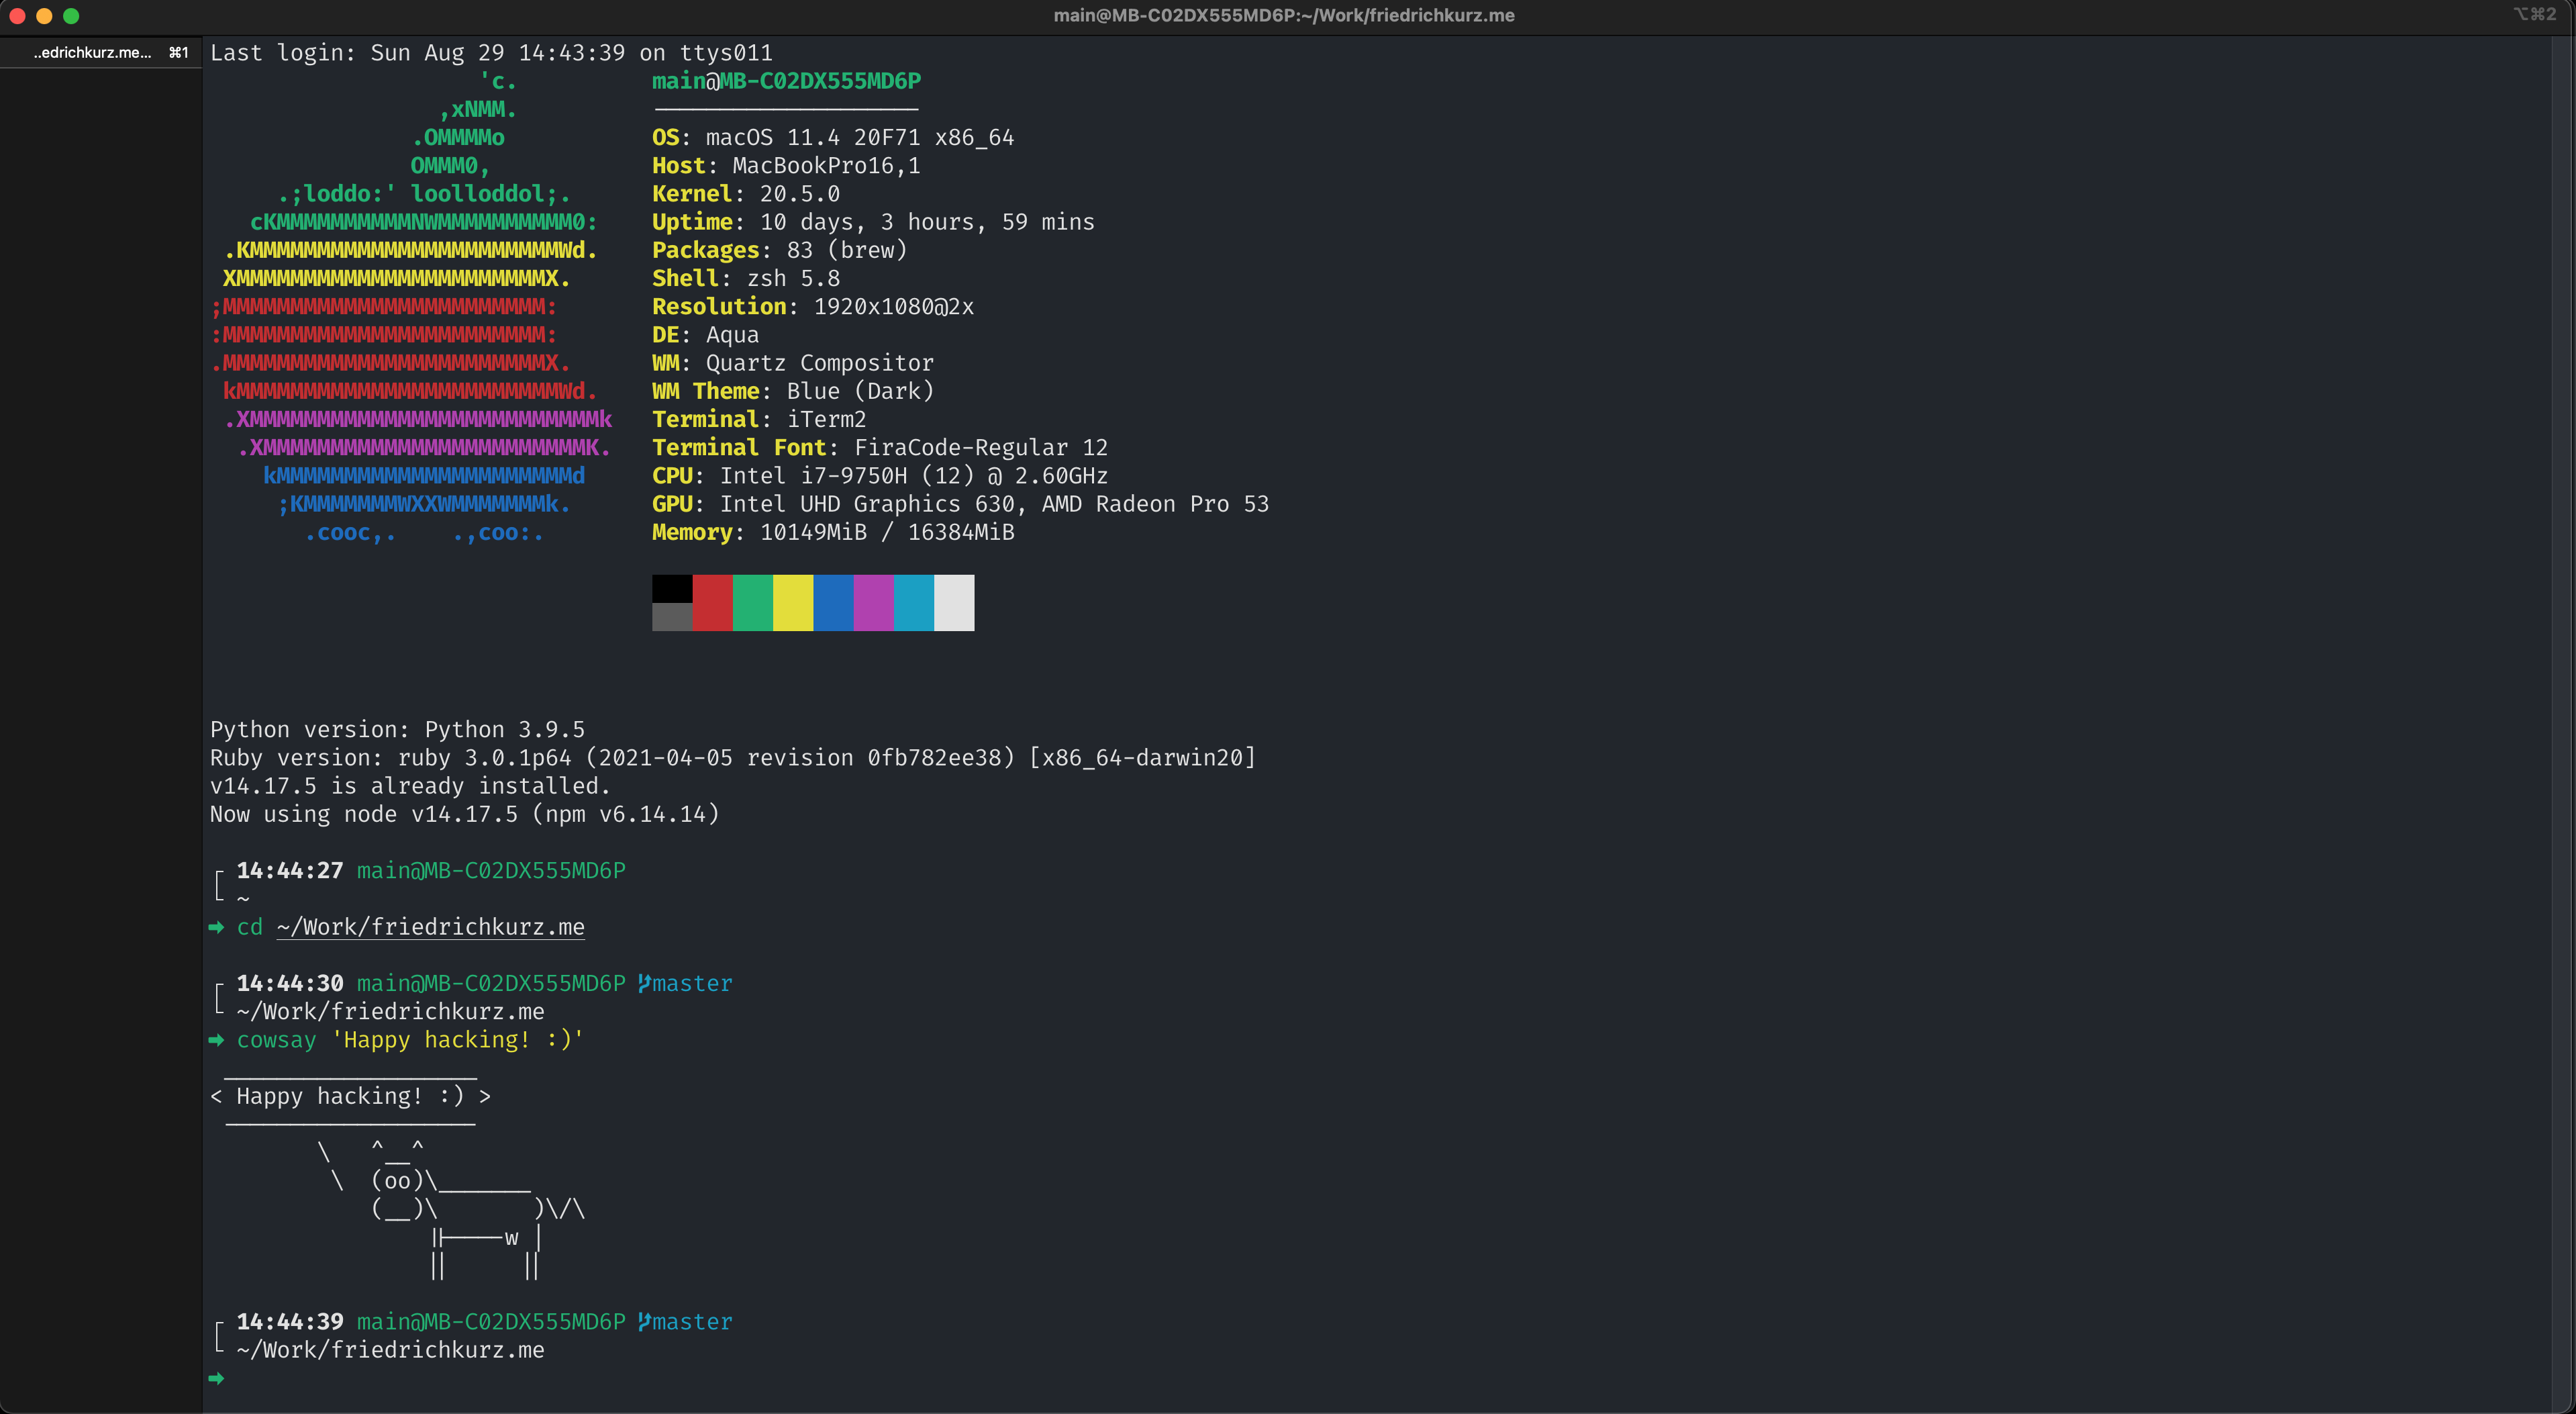
Task: Click the yellow minimize traffic light button
Action: [44, 16]
